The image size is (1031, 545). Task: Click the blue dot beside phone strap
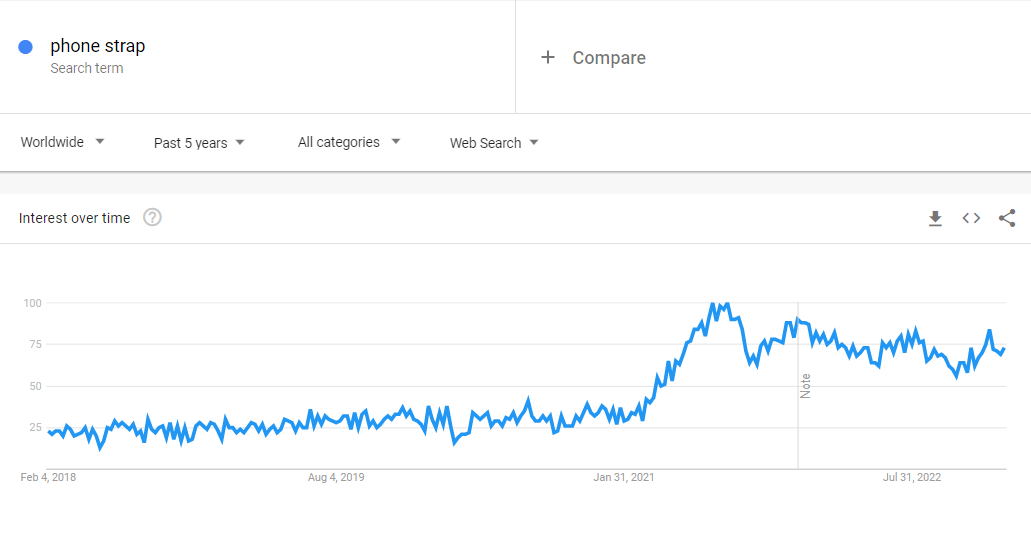coord(26,46)
